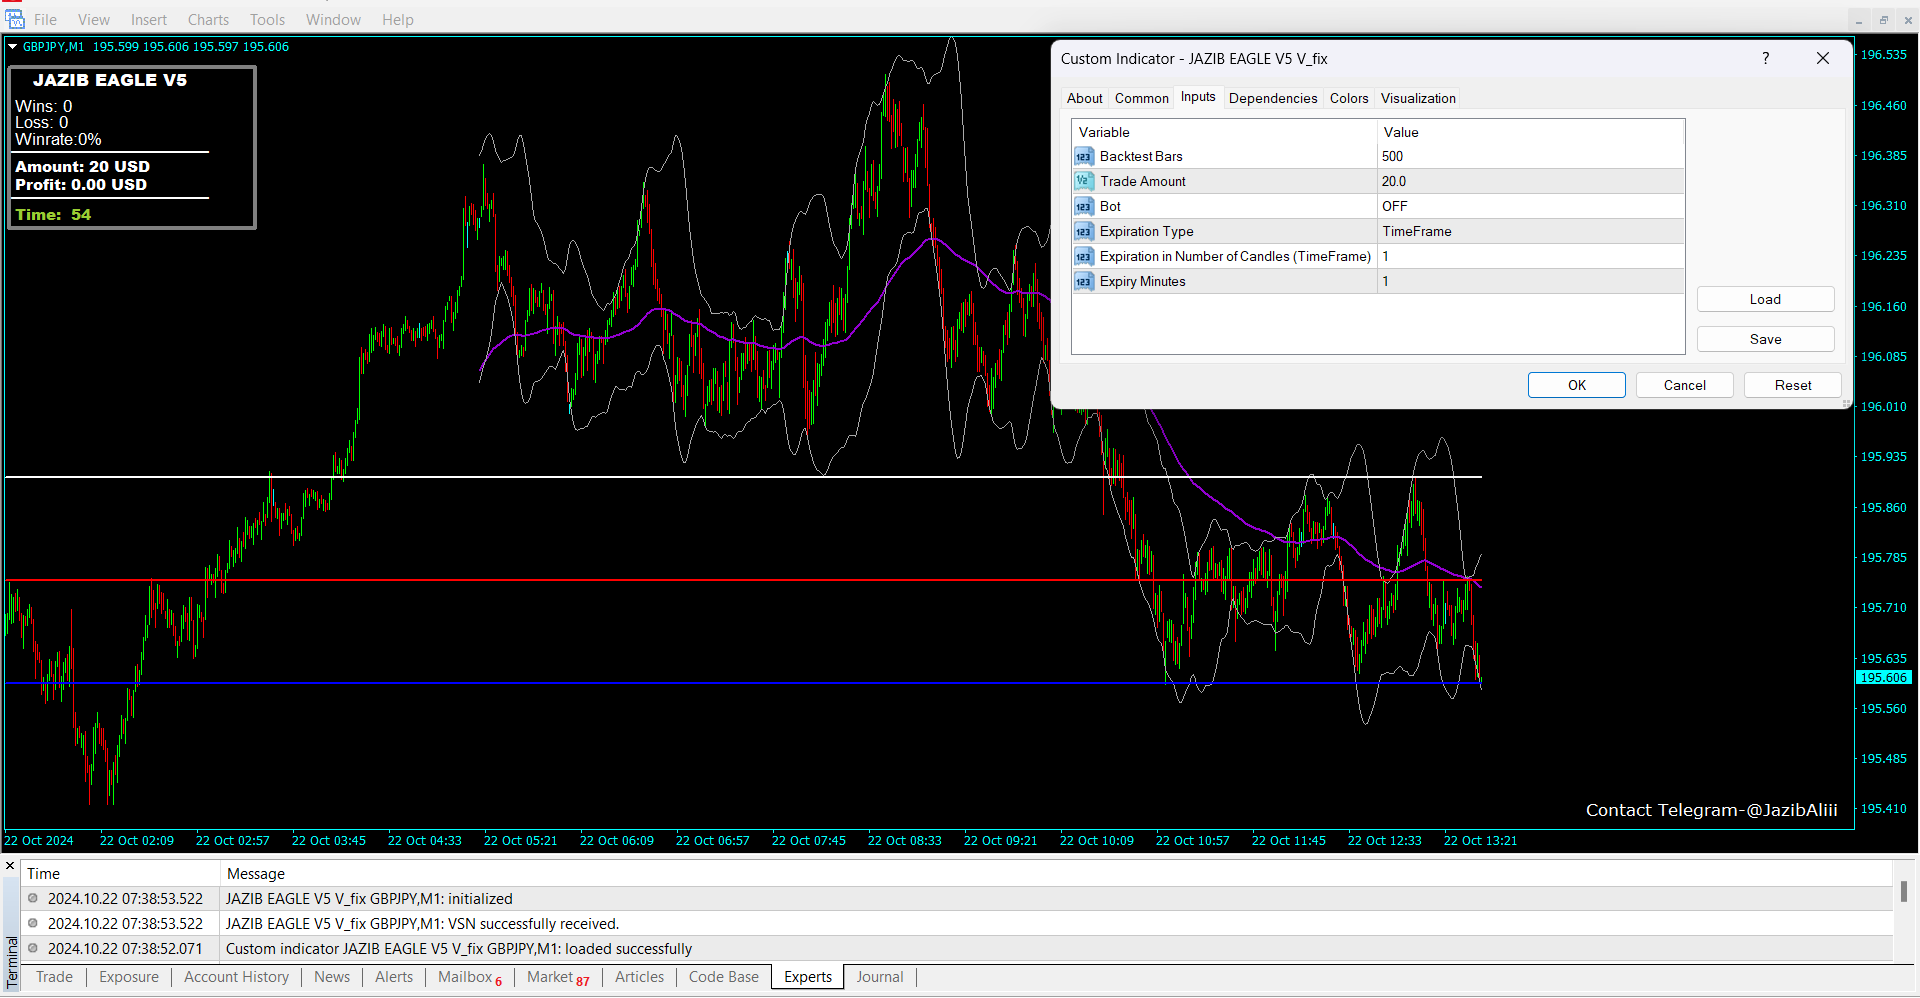Open the Charts menu
Viewport: 1920px width, 998px height.
coord(208,20)
